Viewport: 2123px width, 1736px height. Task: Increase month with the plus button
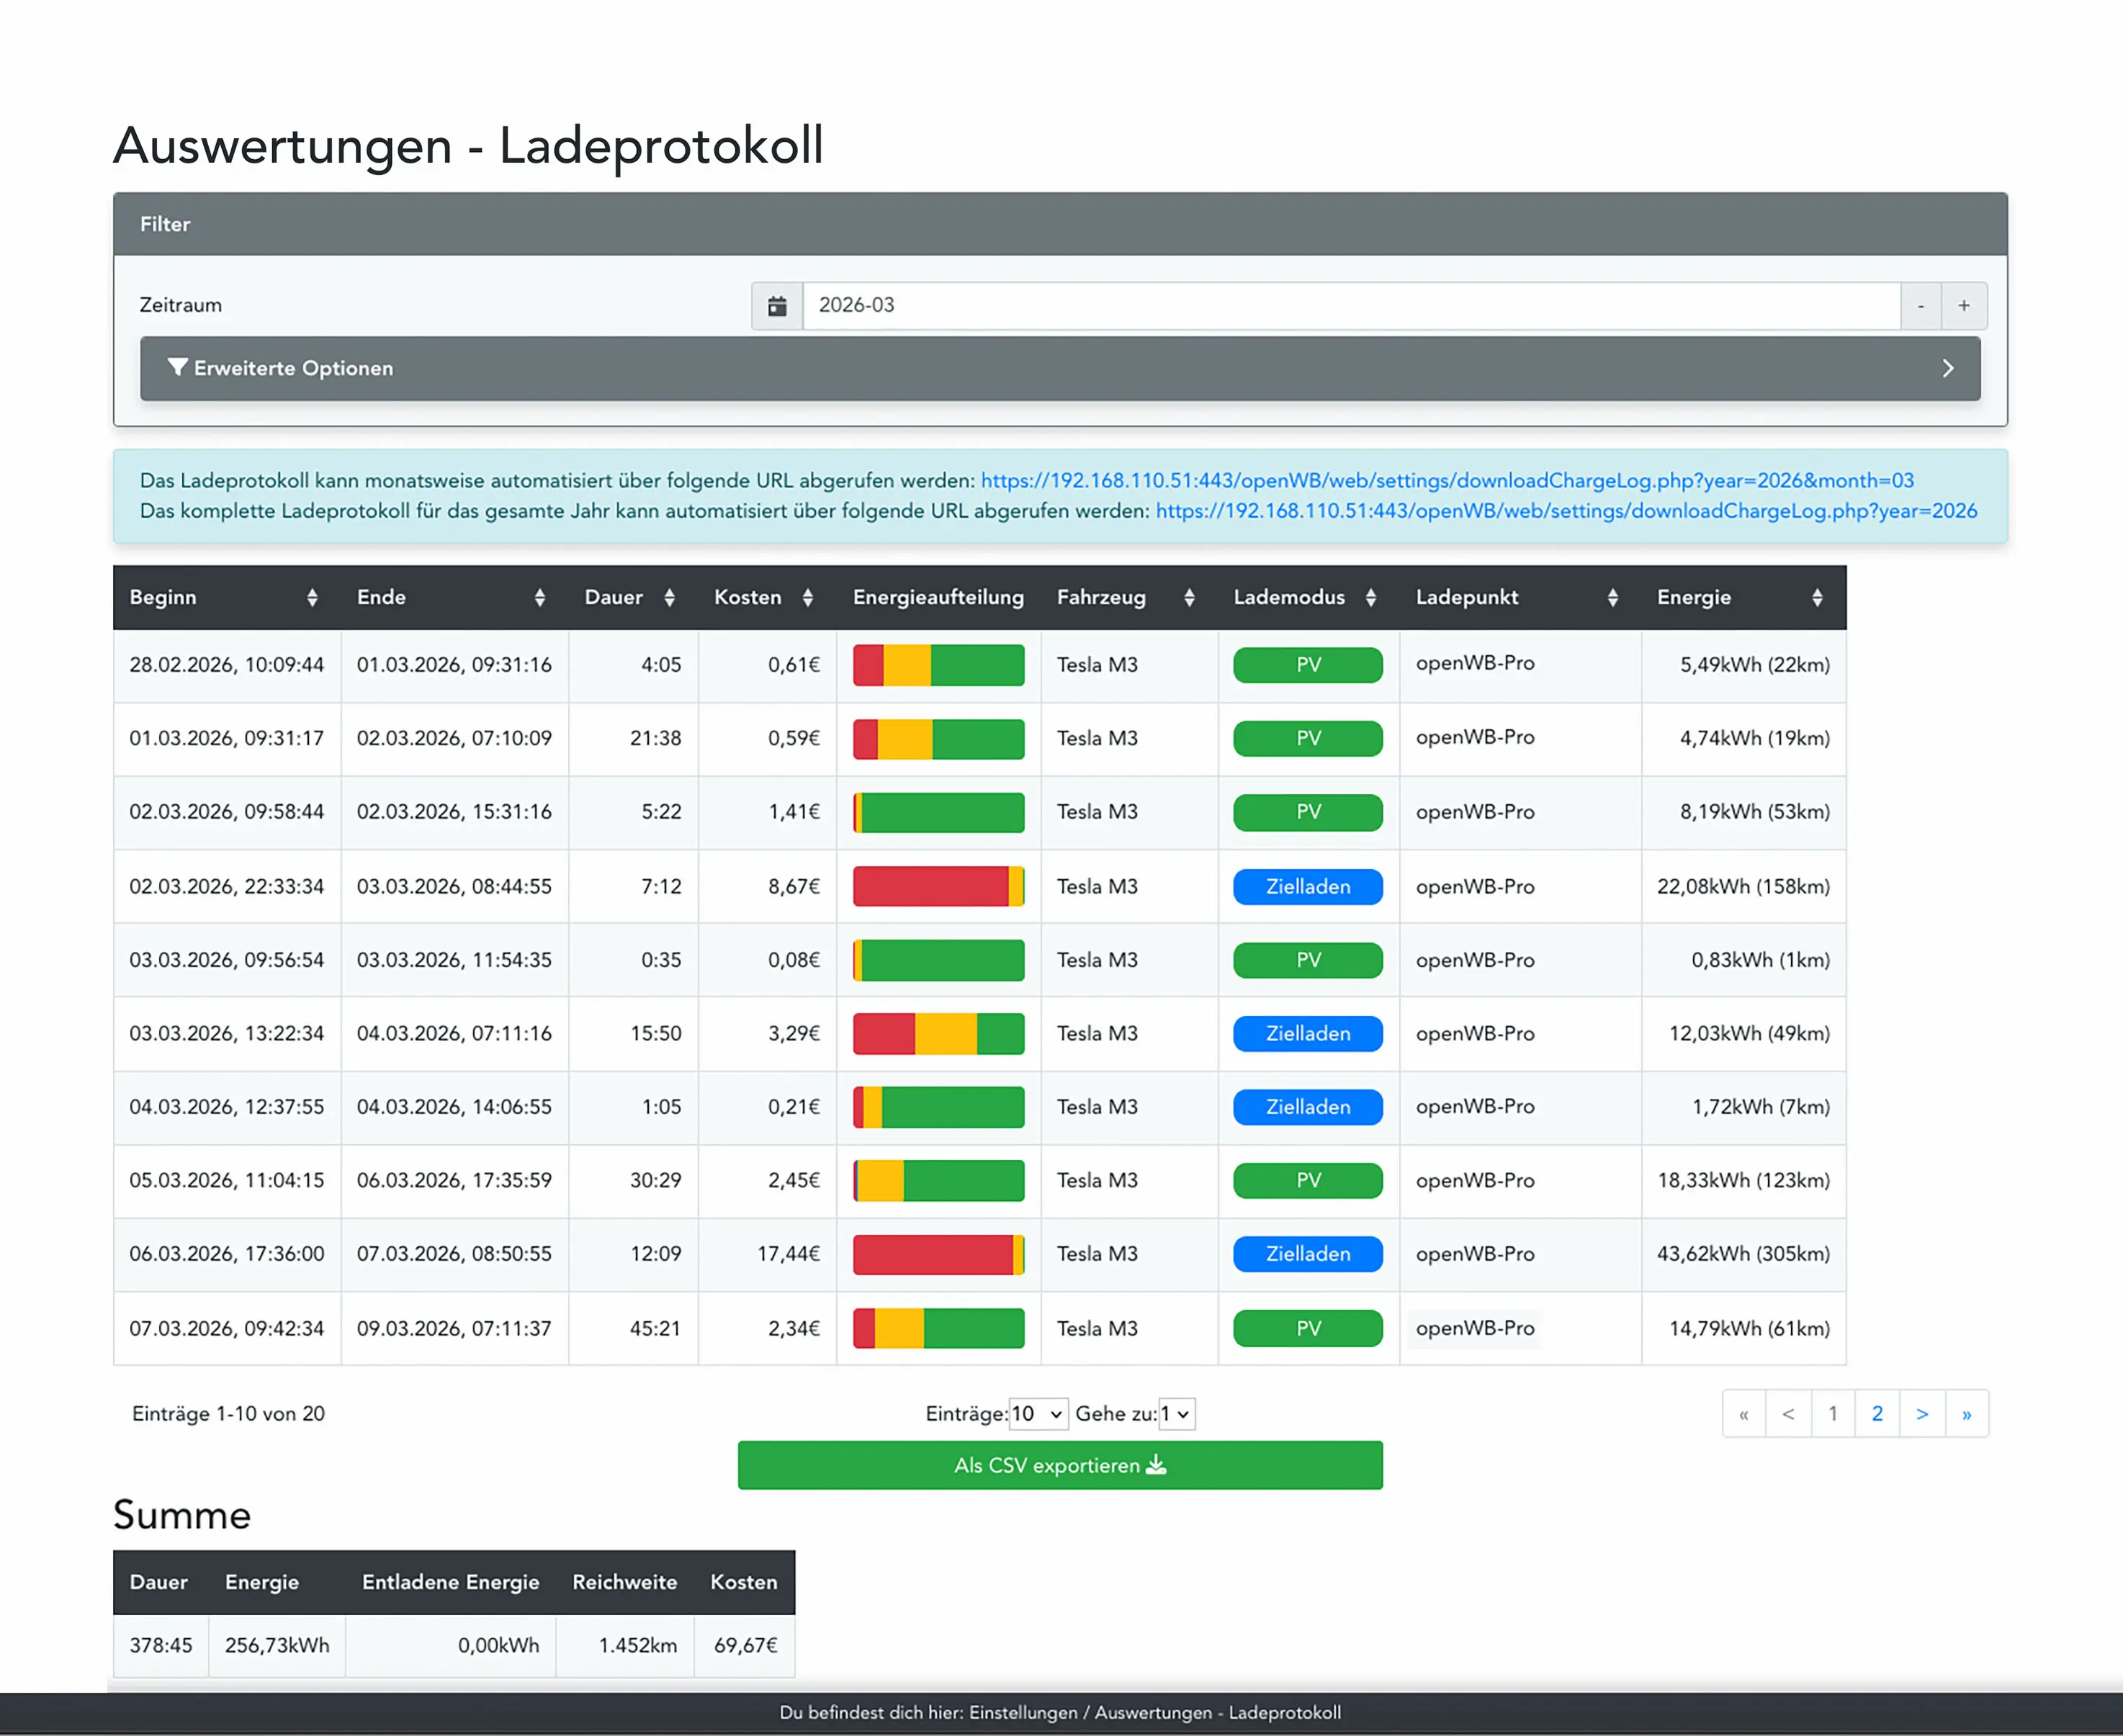[x=1963, y=306]
